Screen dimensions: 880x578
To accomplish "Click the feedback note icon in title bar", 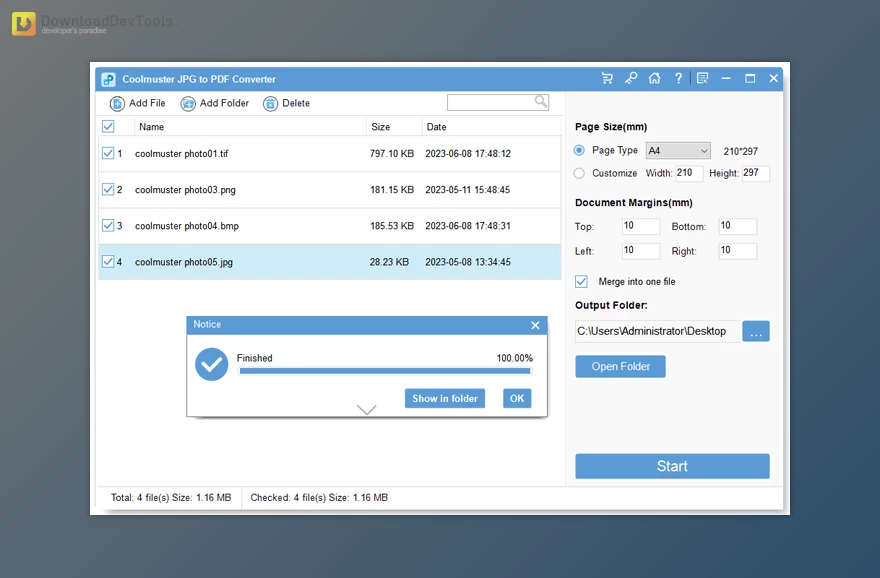I will (x=702, y=77).
